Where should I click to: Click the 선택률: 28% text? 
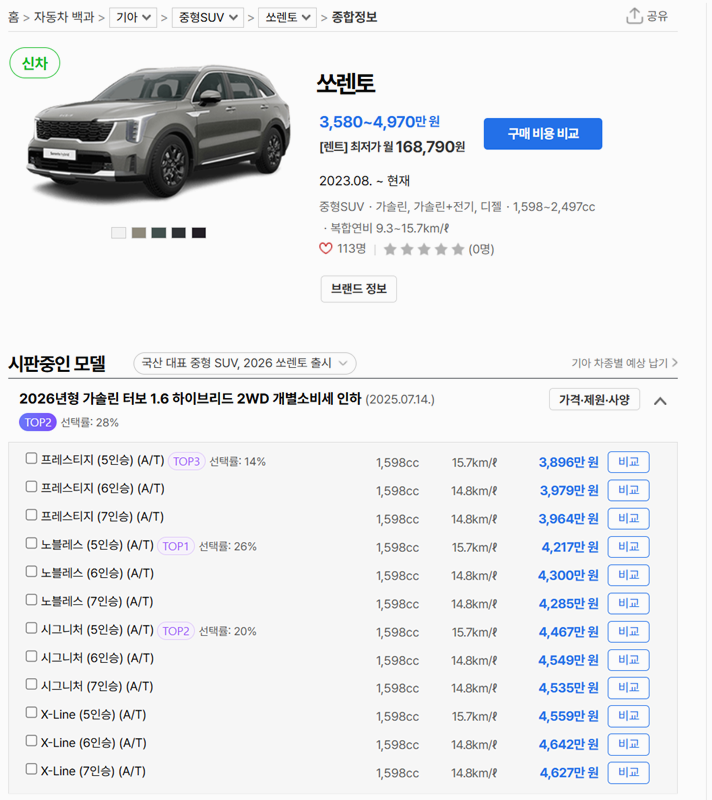(90, 422)
